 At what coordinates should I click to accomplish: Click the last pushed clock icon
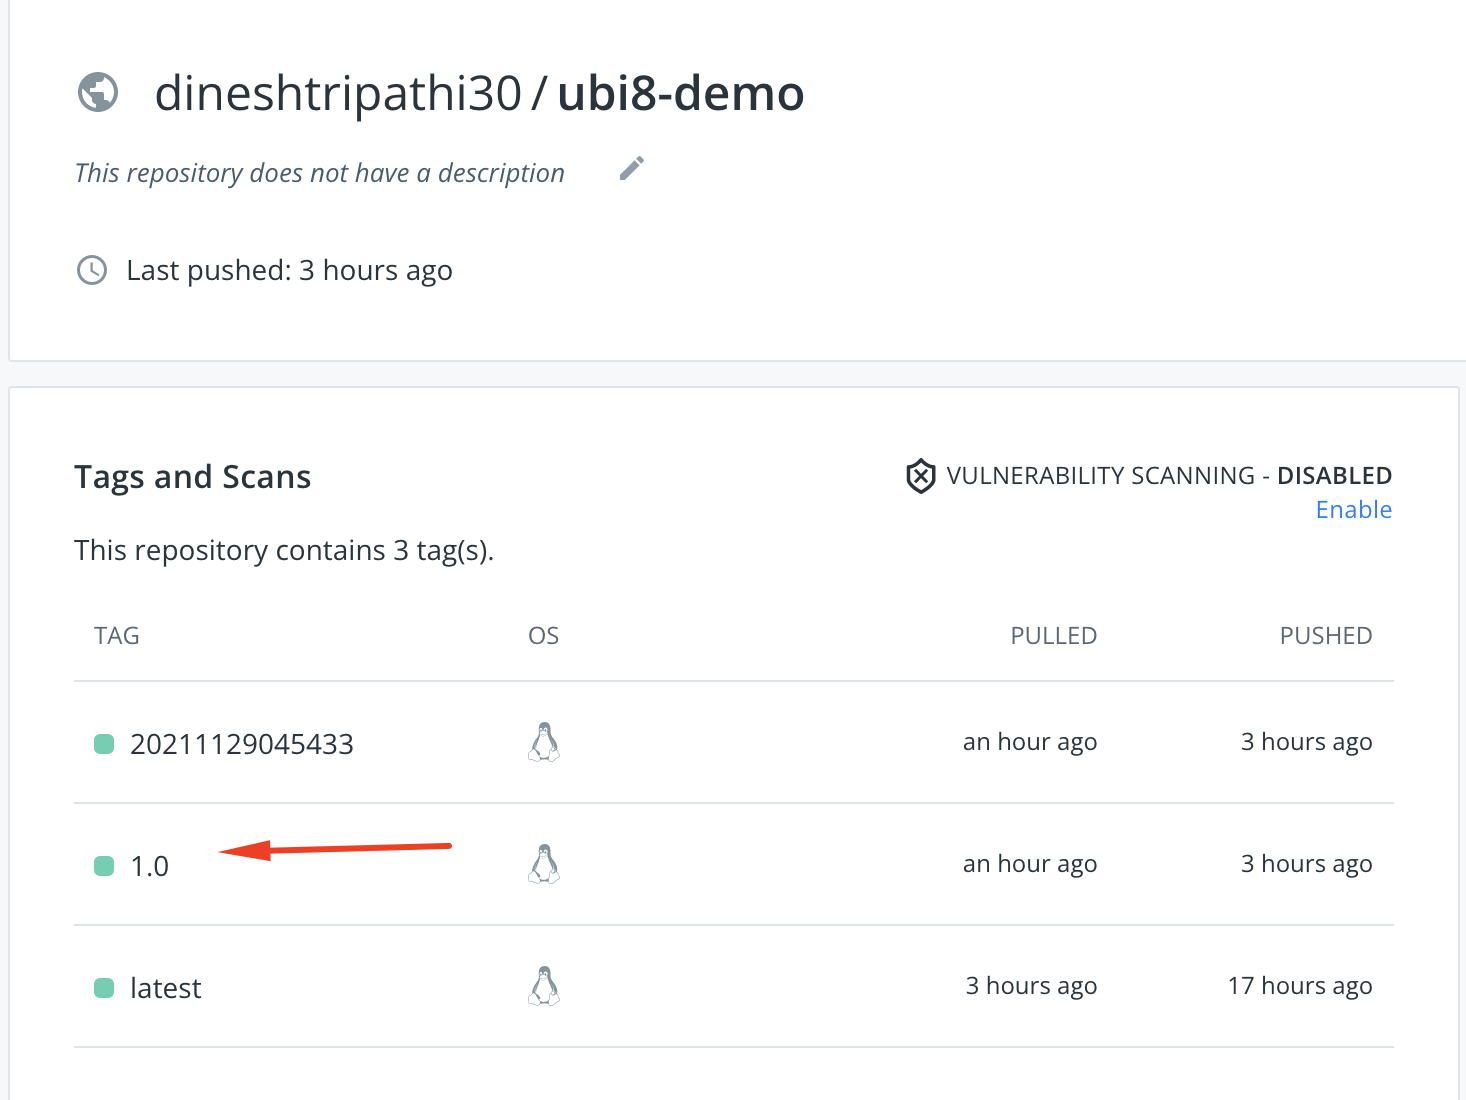click(x=92, y=270)
